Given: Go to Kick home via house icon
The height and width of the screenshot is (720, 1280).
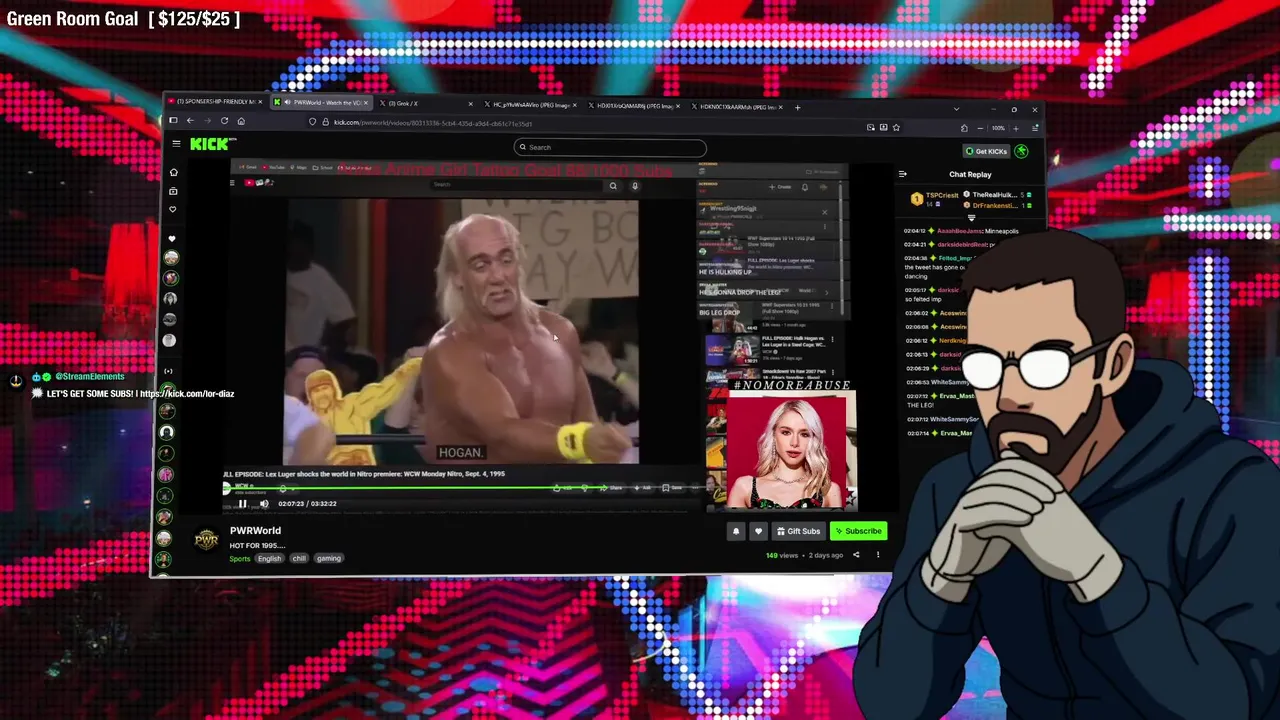Looking at the screenshot, I should click(x=173, y=172).
